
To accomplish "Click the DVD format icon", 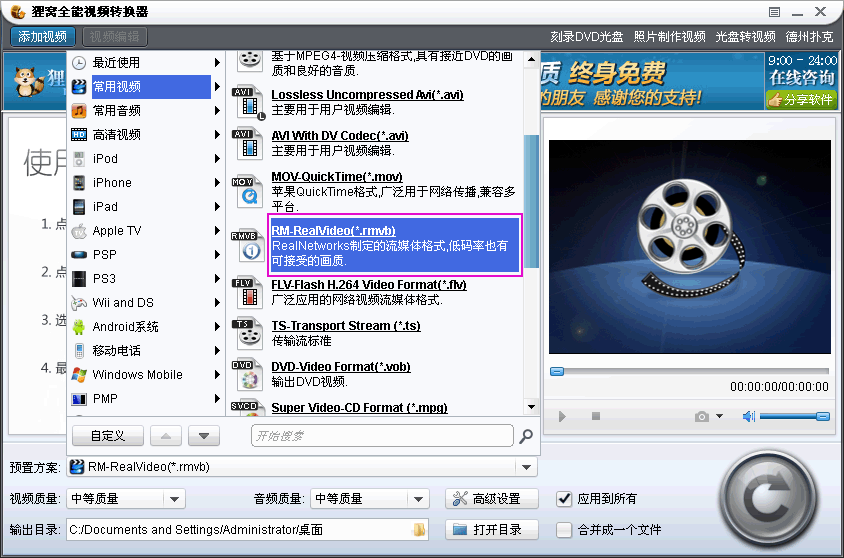I will point(248,375).
